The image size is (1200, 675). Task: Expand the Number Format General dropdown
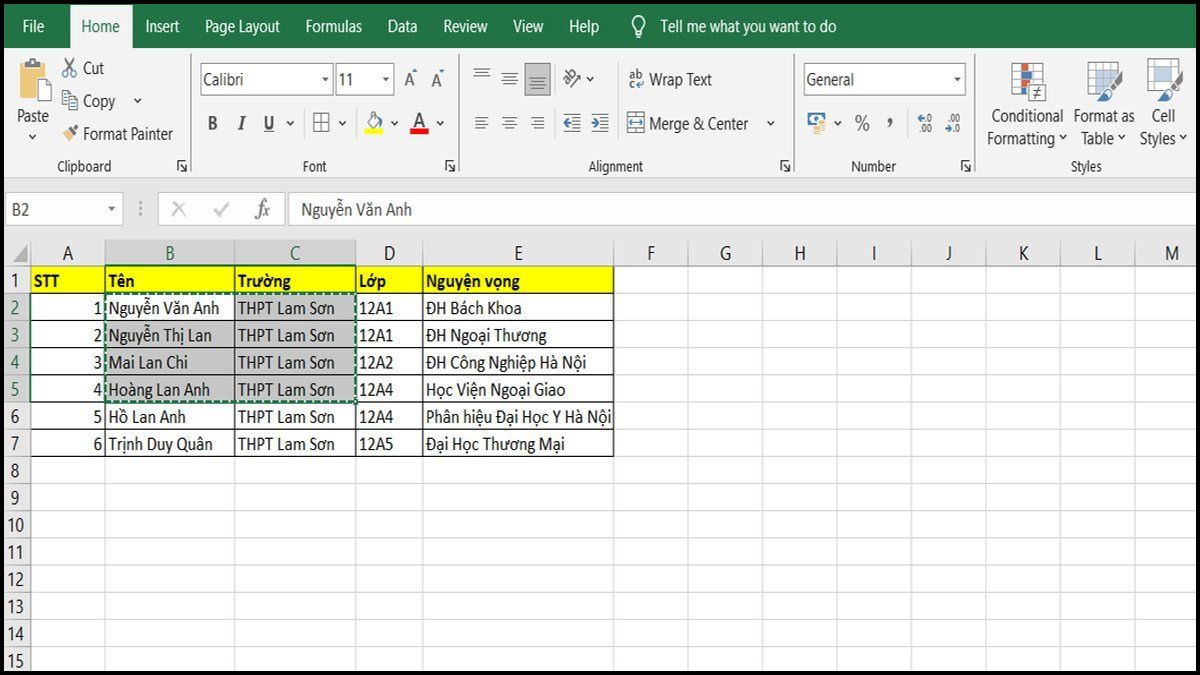pos(957,80)
